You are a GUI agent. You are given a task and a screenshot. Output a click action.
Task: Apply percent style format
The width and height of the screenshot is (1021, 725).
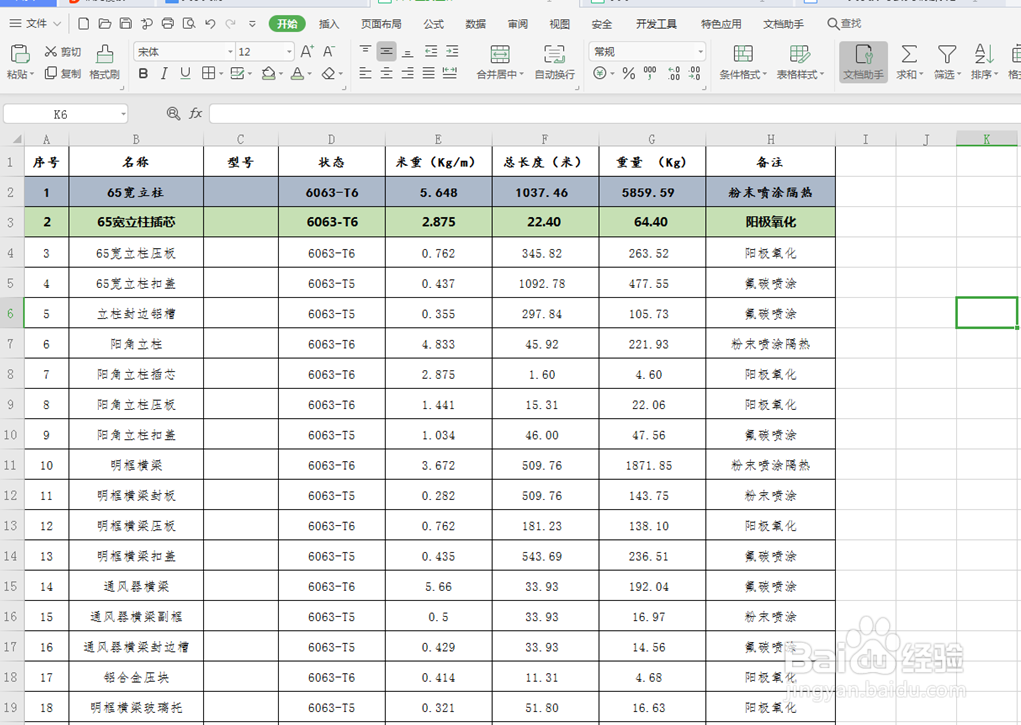pos(628,74)
